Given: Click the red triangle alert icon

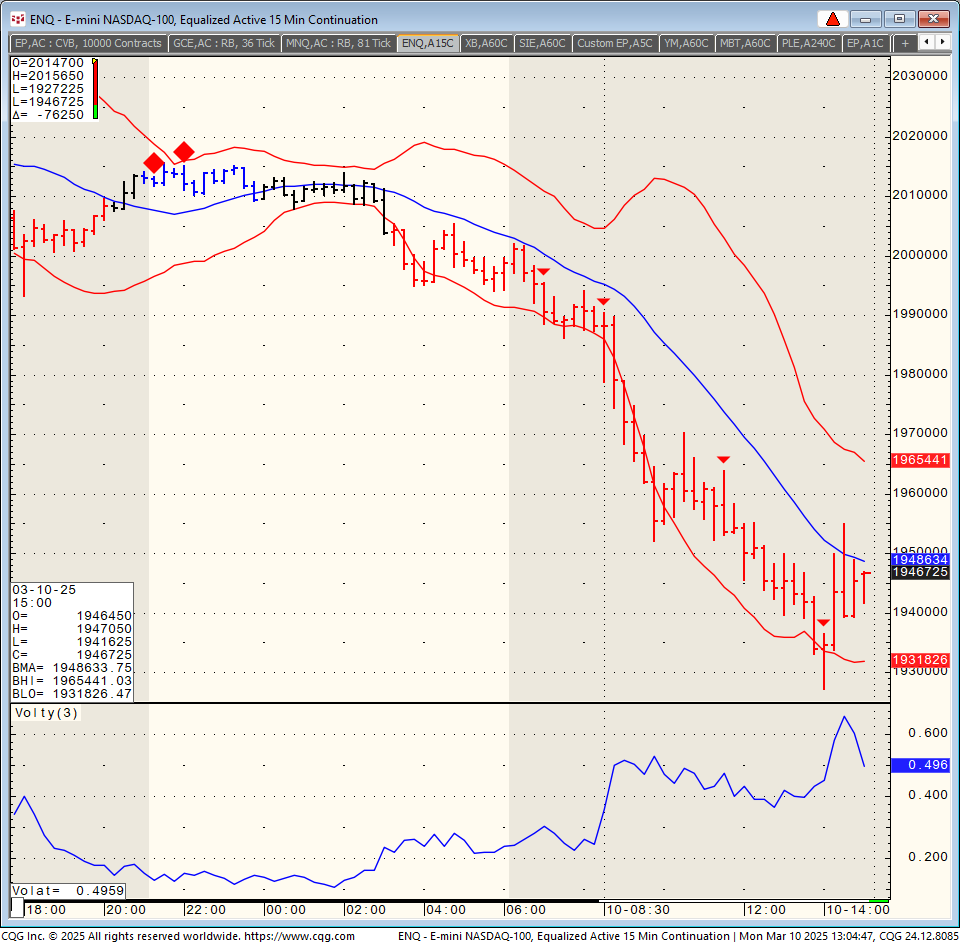Looking at the screenshot, I should [x=833, y=20].
